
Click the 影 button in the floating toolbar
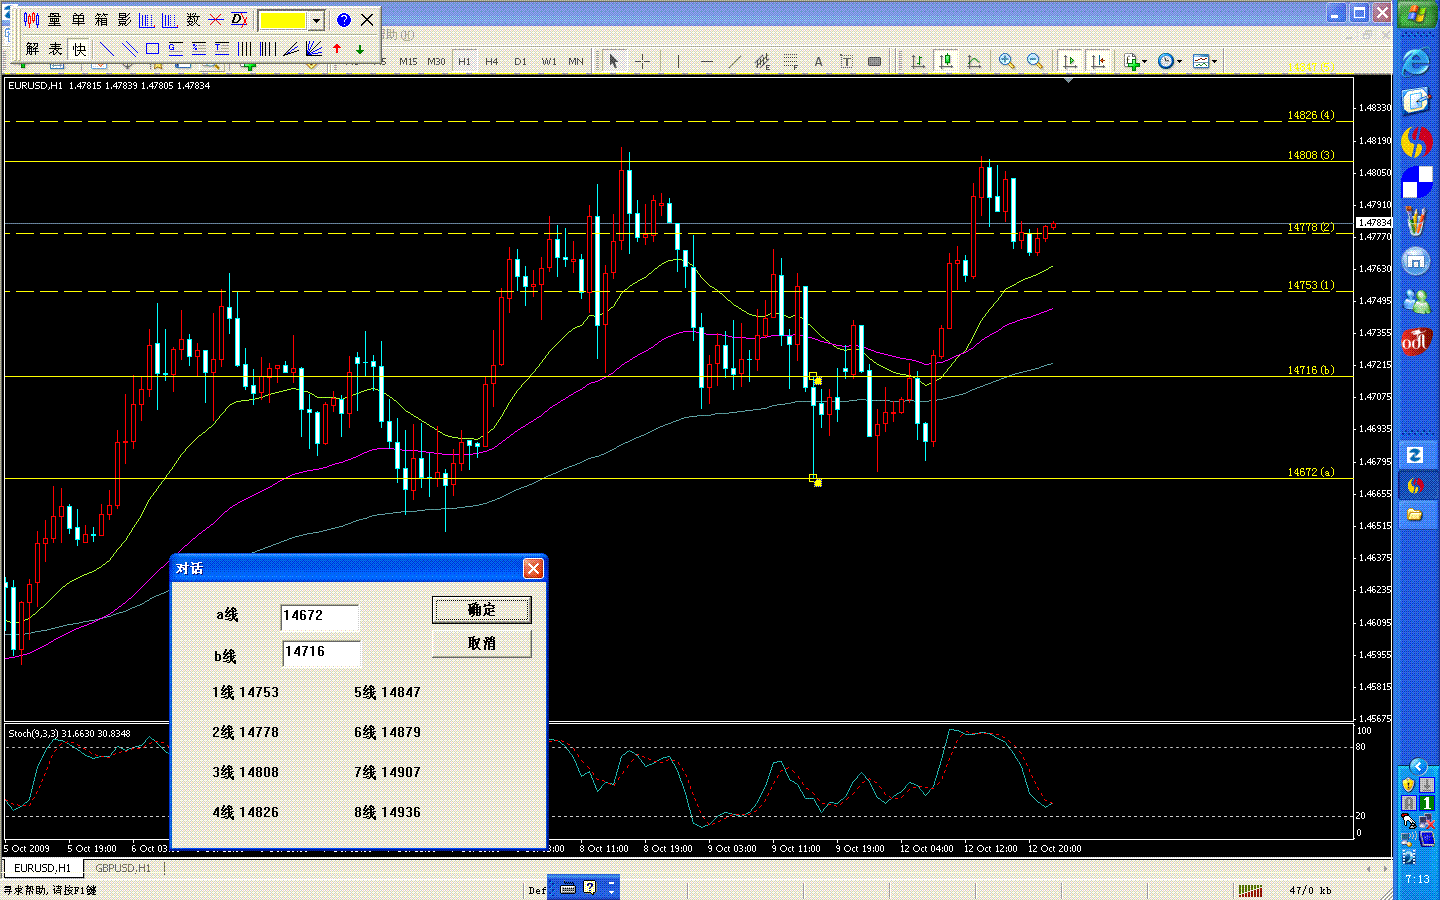tap(124, 20)
